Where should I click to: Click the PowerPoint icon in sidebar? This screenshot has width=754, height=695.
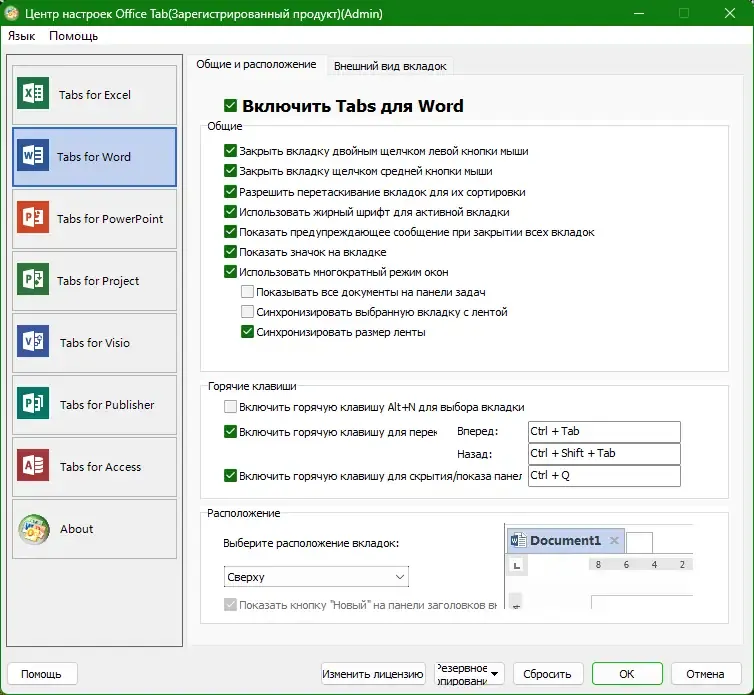tap(33, 217)
